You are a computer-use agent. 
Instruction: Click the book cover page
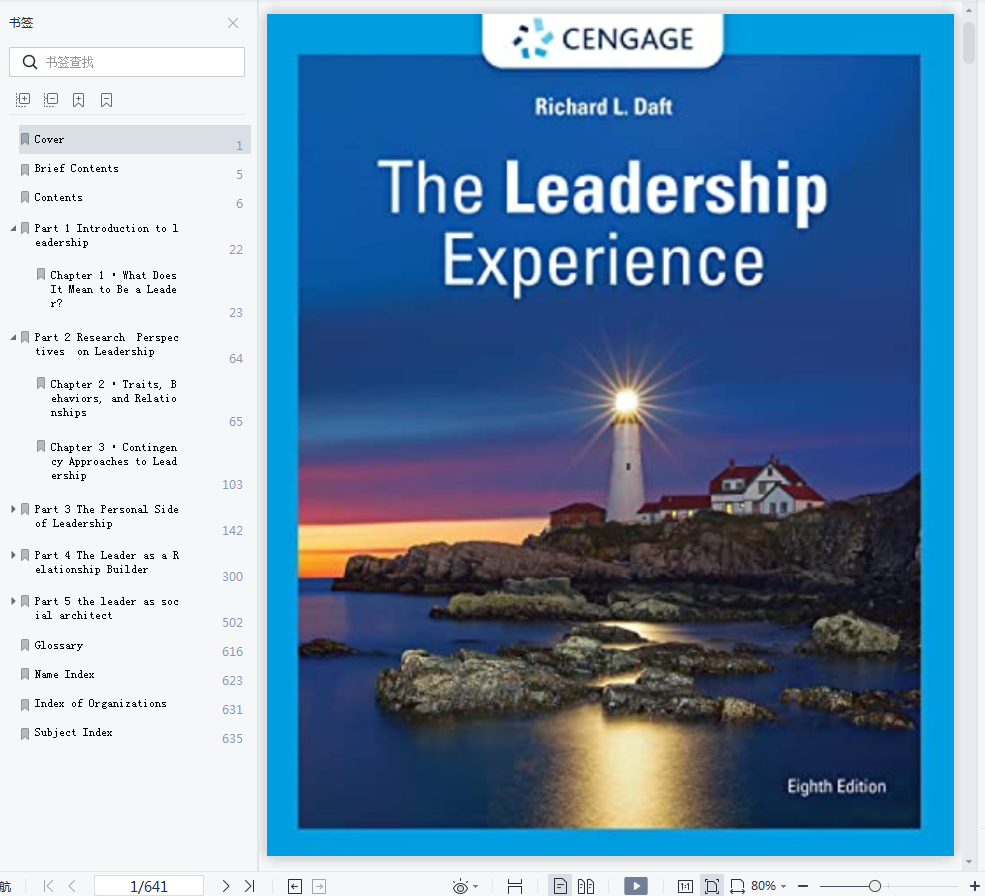pos(610,435)
